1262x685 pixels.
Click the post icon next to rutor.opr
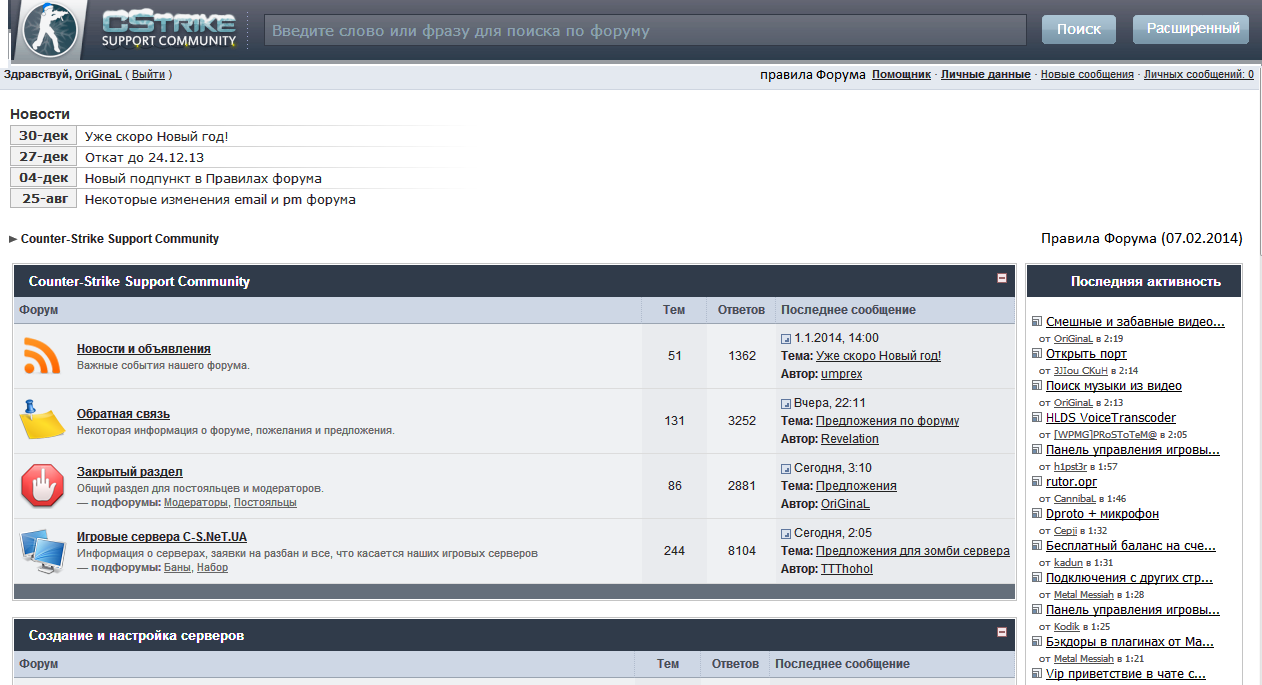click(1037, 482)
